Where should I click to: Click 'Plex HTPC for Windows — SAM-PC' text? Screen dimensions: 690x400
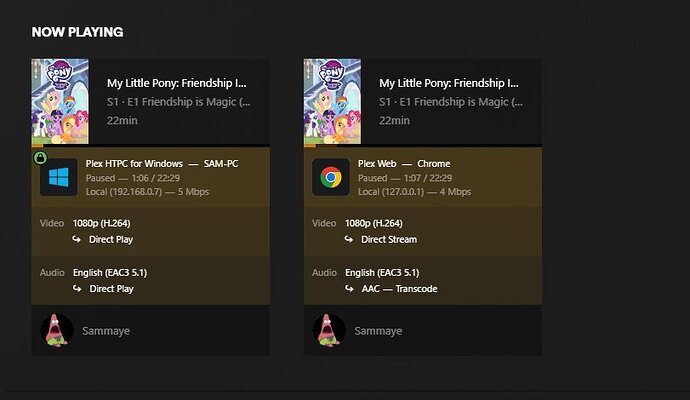(x=162, y=164)
